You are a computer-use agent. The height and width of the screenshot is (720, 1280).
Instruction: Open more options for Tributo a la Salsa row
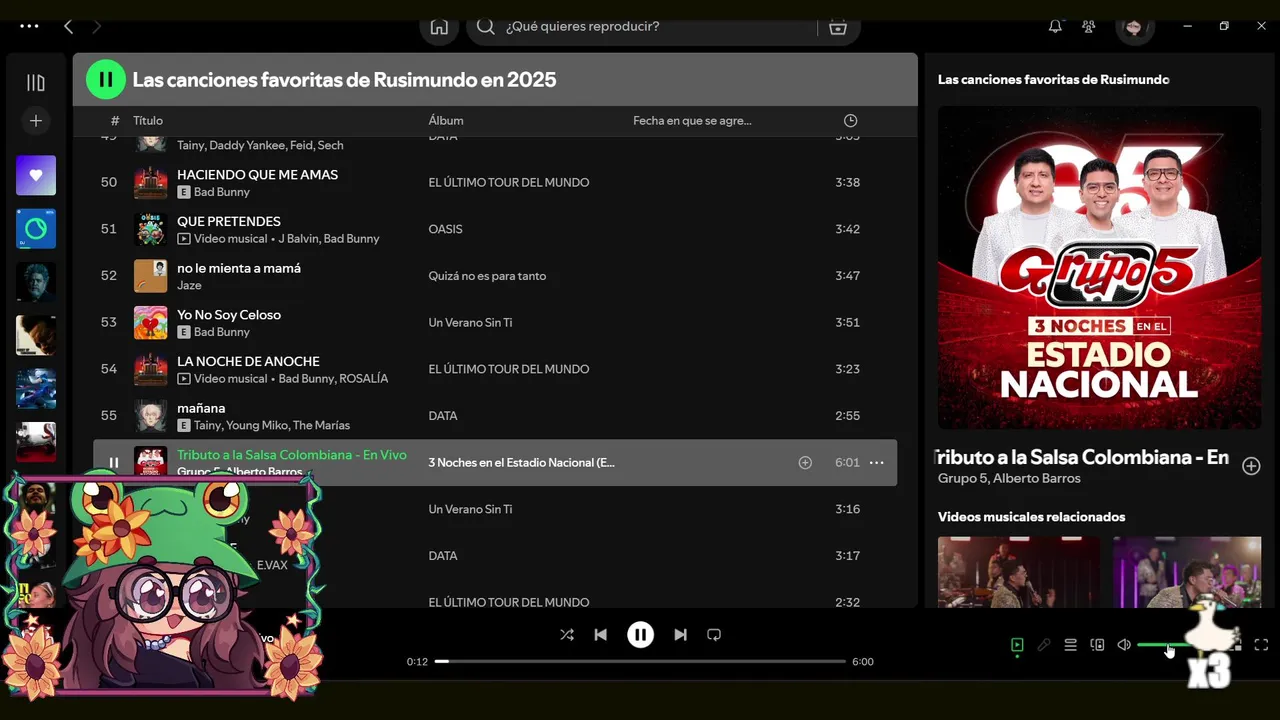tap(877, 463)
